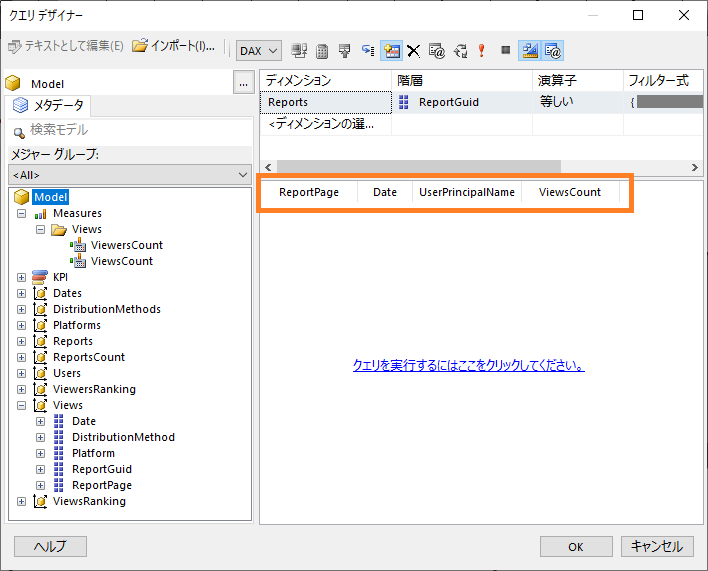Click the ディメンション column header
This screenshot has height=571, width=708.
click(326, 81)
